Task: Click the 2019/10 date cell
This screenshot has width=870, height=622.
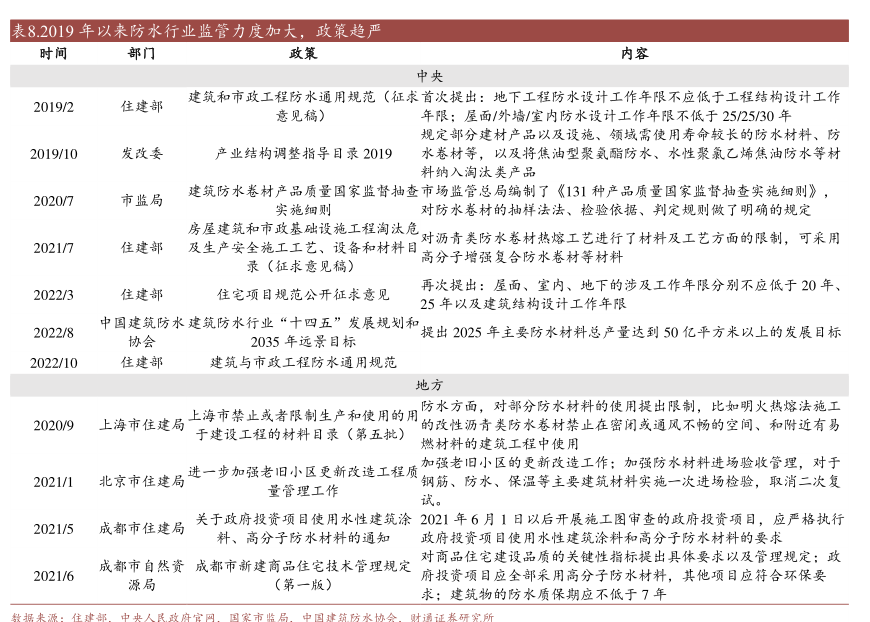Action: [54, 154]
